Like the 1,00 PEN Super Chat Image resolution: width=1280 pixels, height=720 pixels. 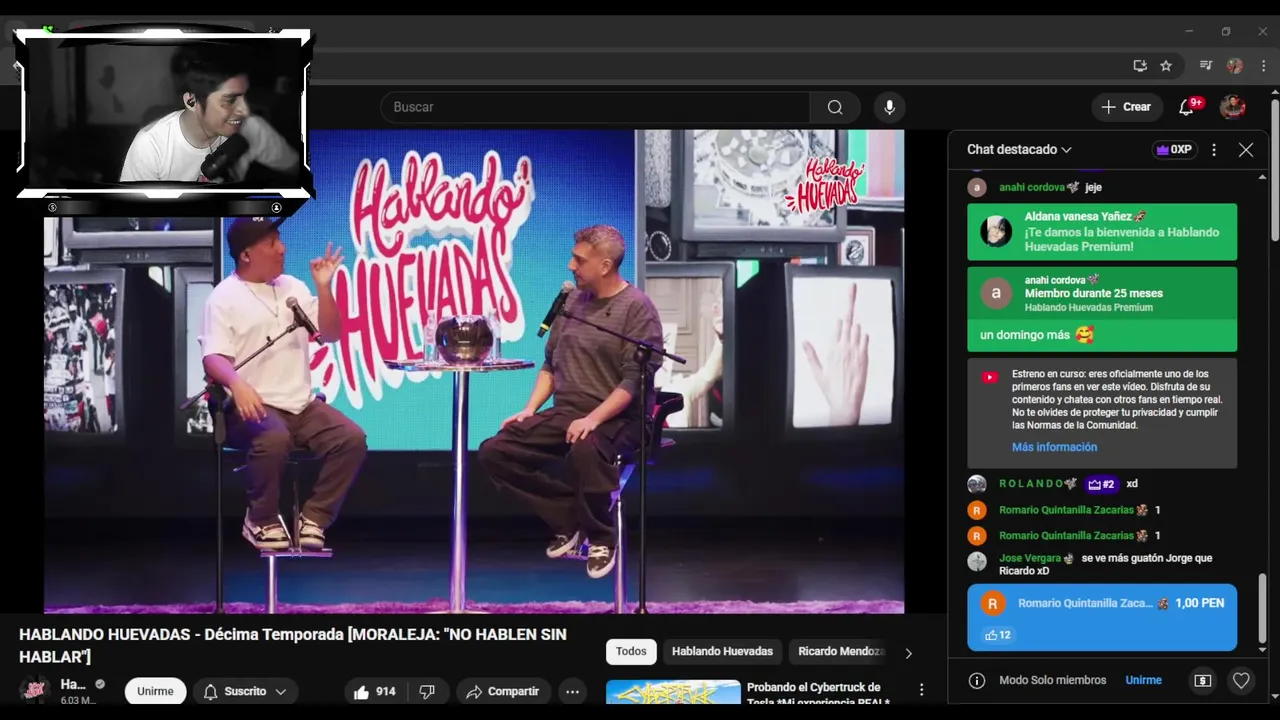tap(997, 635)
